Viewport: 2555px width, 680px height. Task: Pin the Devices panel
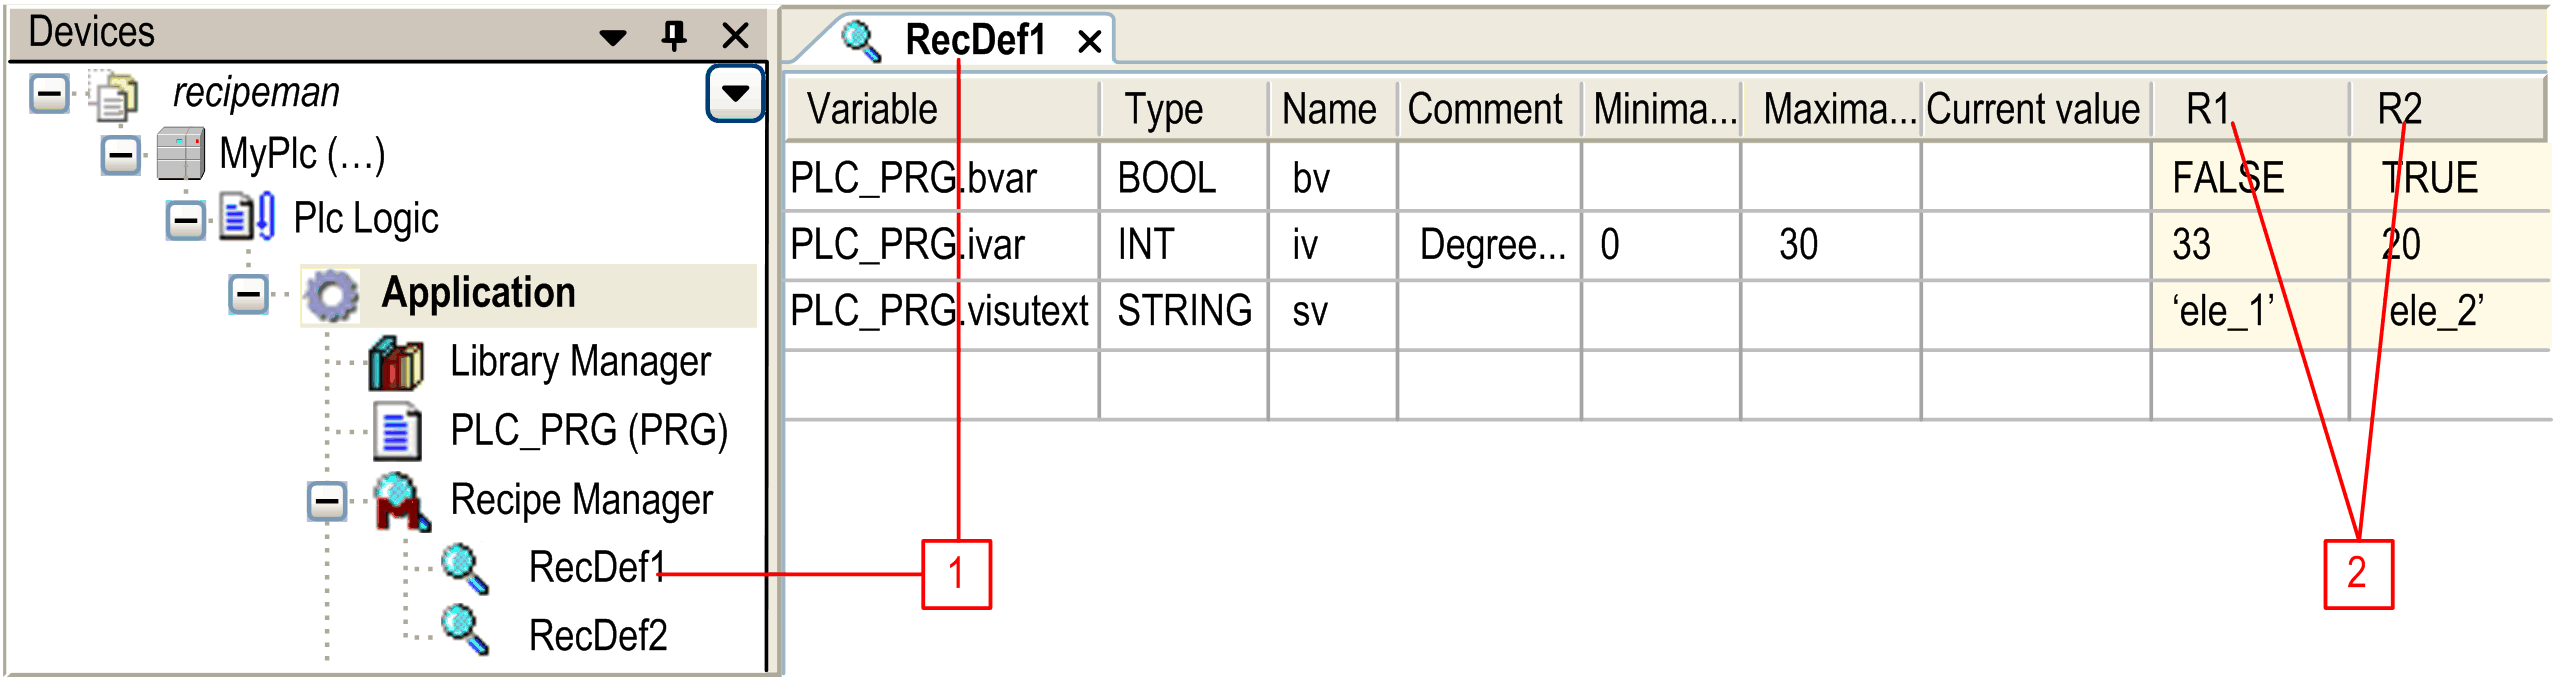674,36
